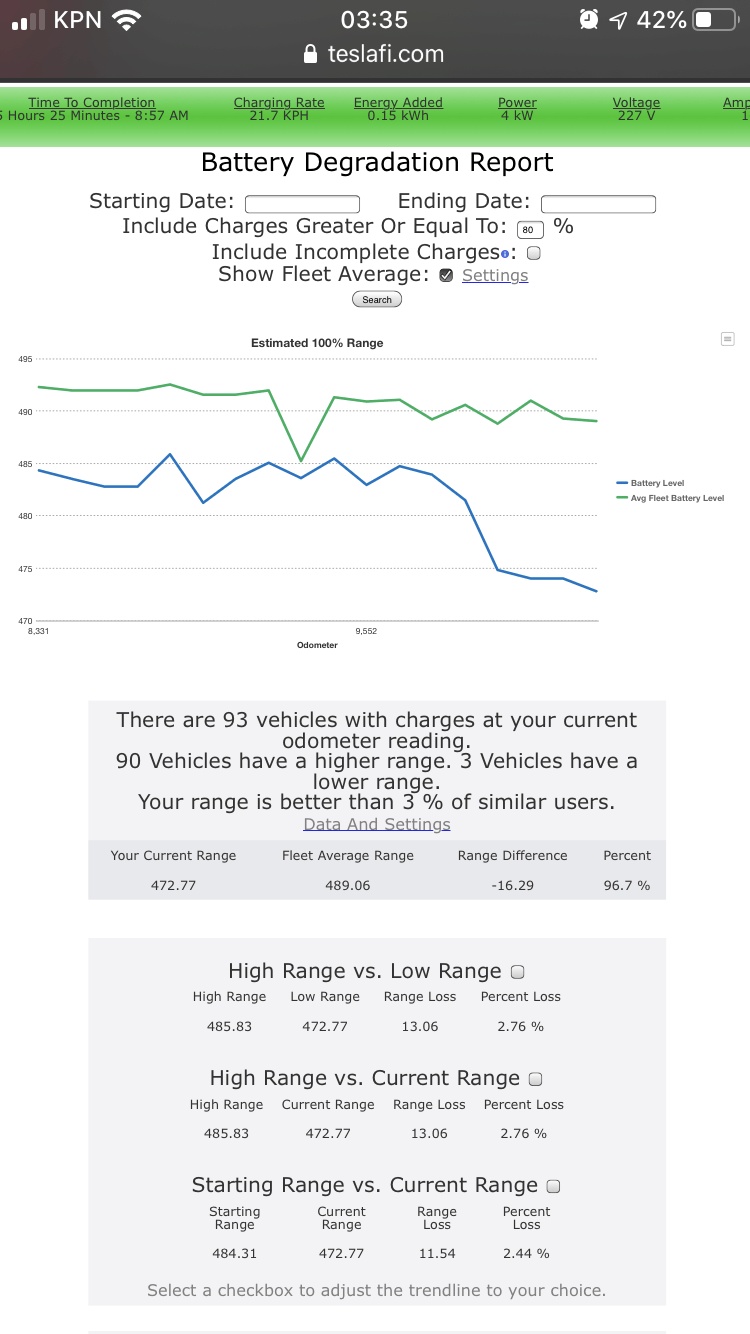Click the Ending Date input field
Image resolution: width=750 pixels, height=1334 pixels.
click(x=598, y=204)
